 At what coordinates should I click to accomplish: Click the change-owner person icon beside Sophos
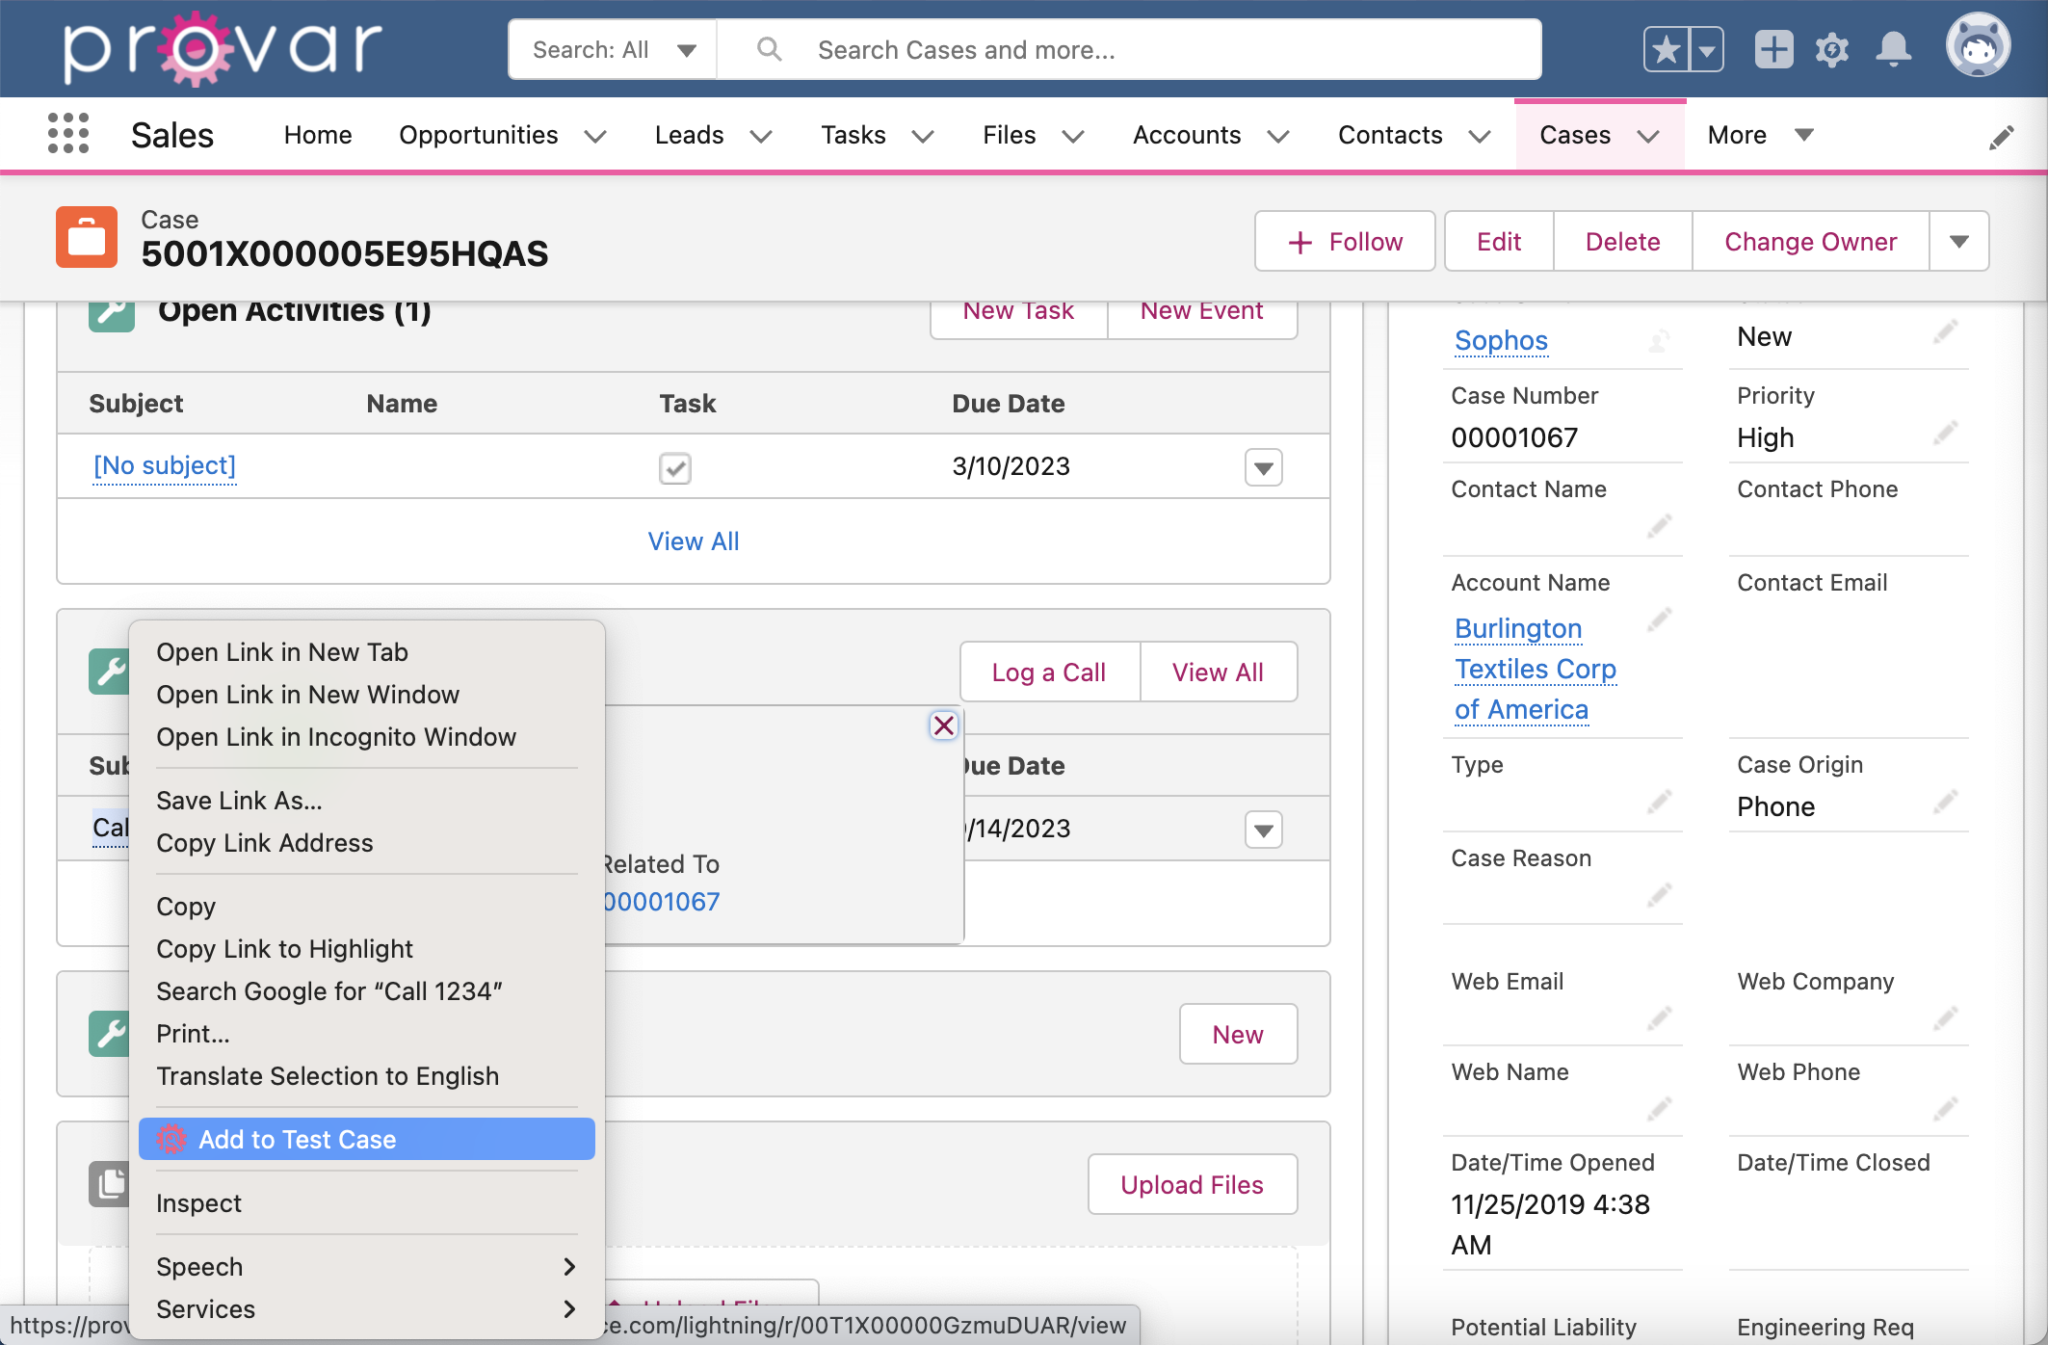pos(1659,341)
